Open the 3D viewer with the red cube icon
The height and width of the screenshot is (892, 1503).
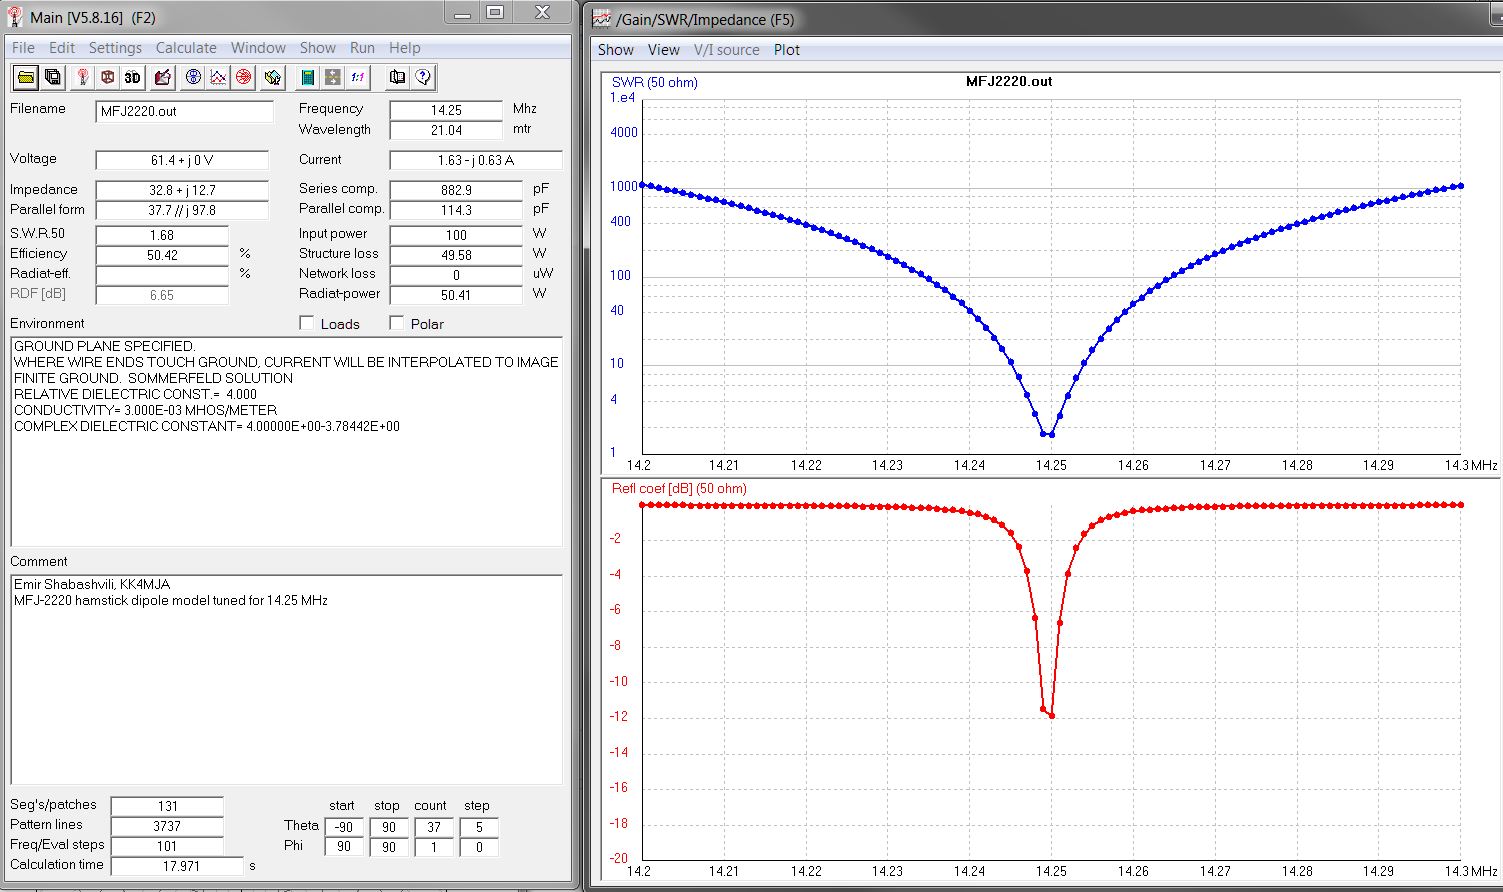[x=106, y=77]
